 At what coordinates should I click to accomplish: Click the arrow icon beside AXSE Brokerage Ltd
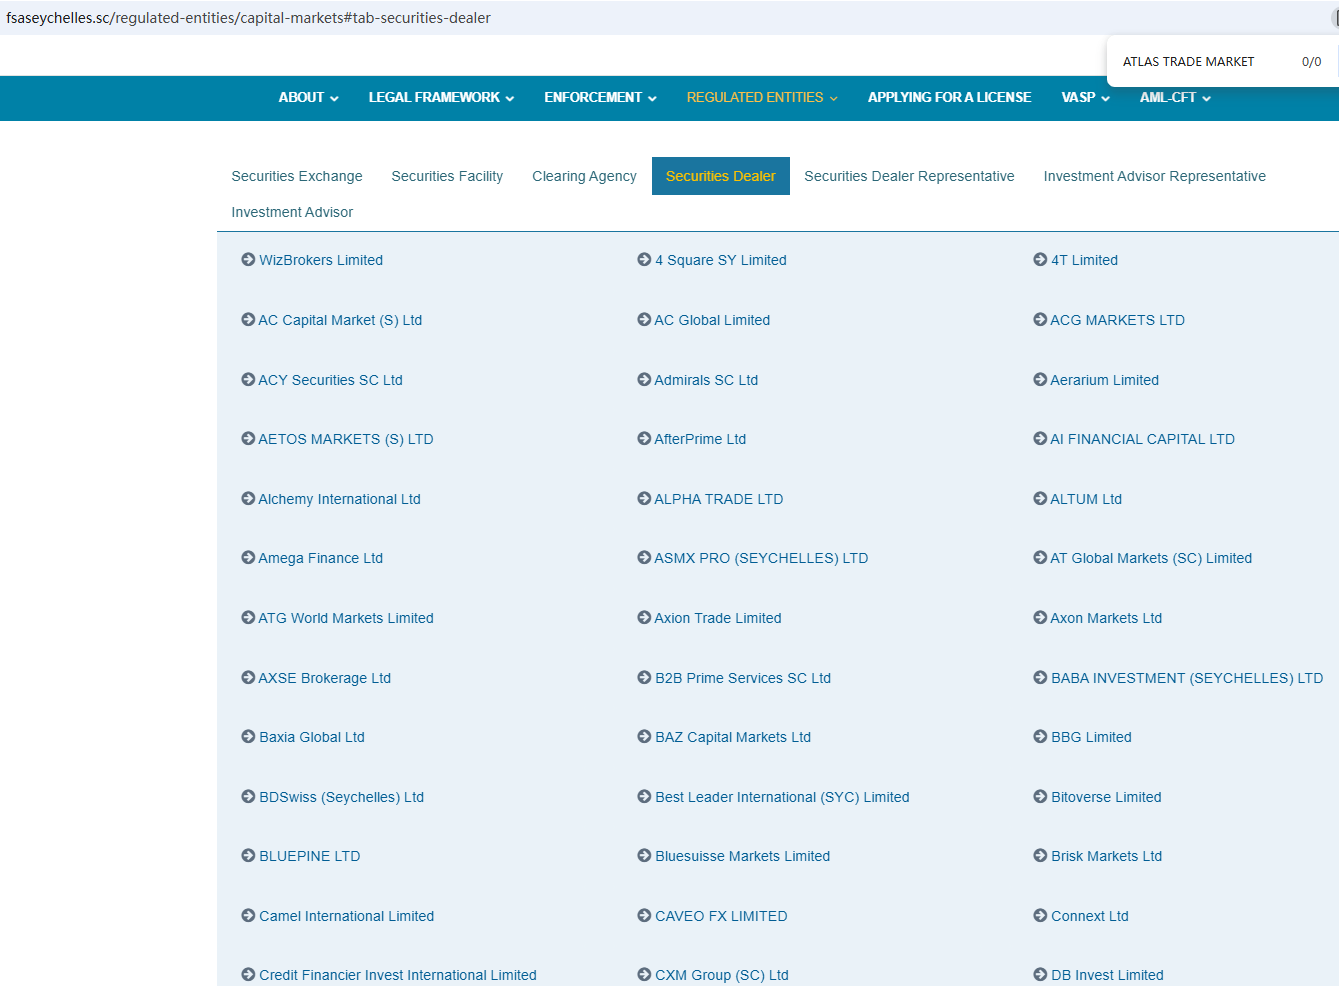pyautogui.click(x=248, y=678)
